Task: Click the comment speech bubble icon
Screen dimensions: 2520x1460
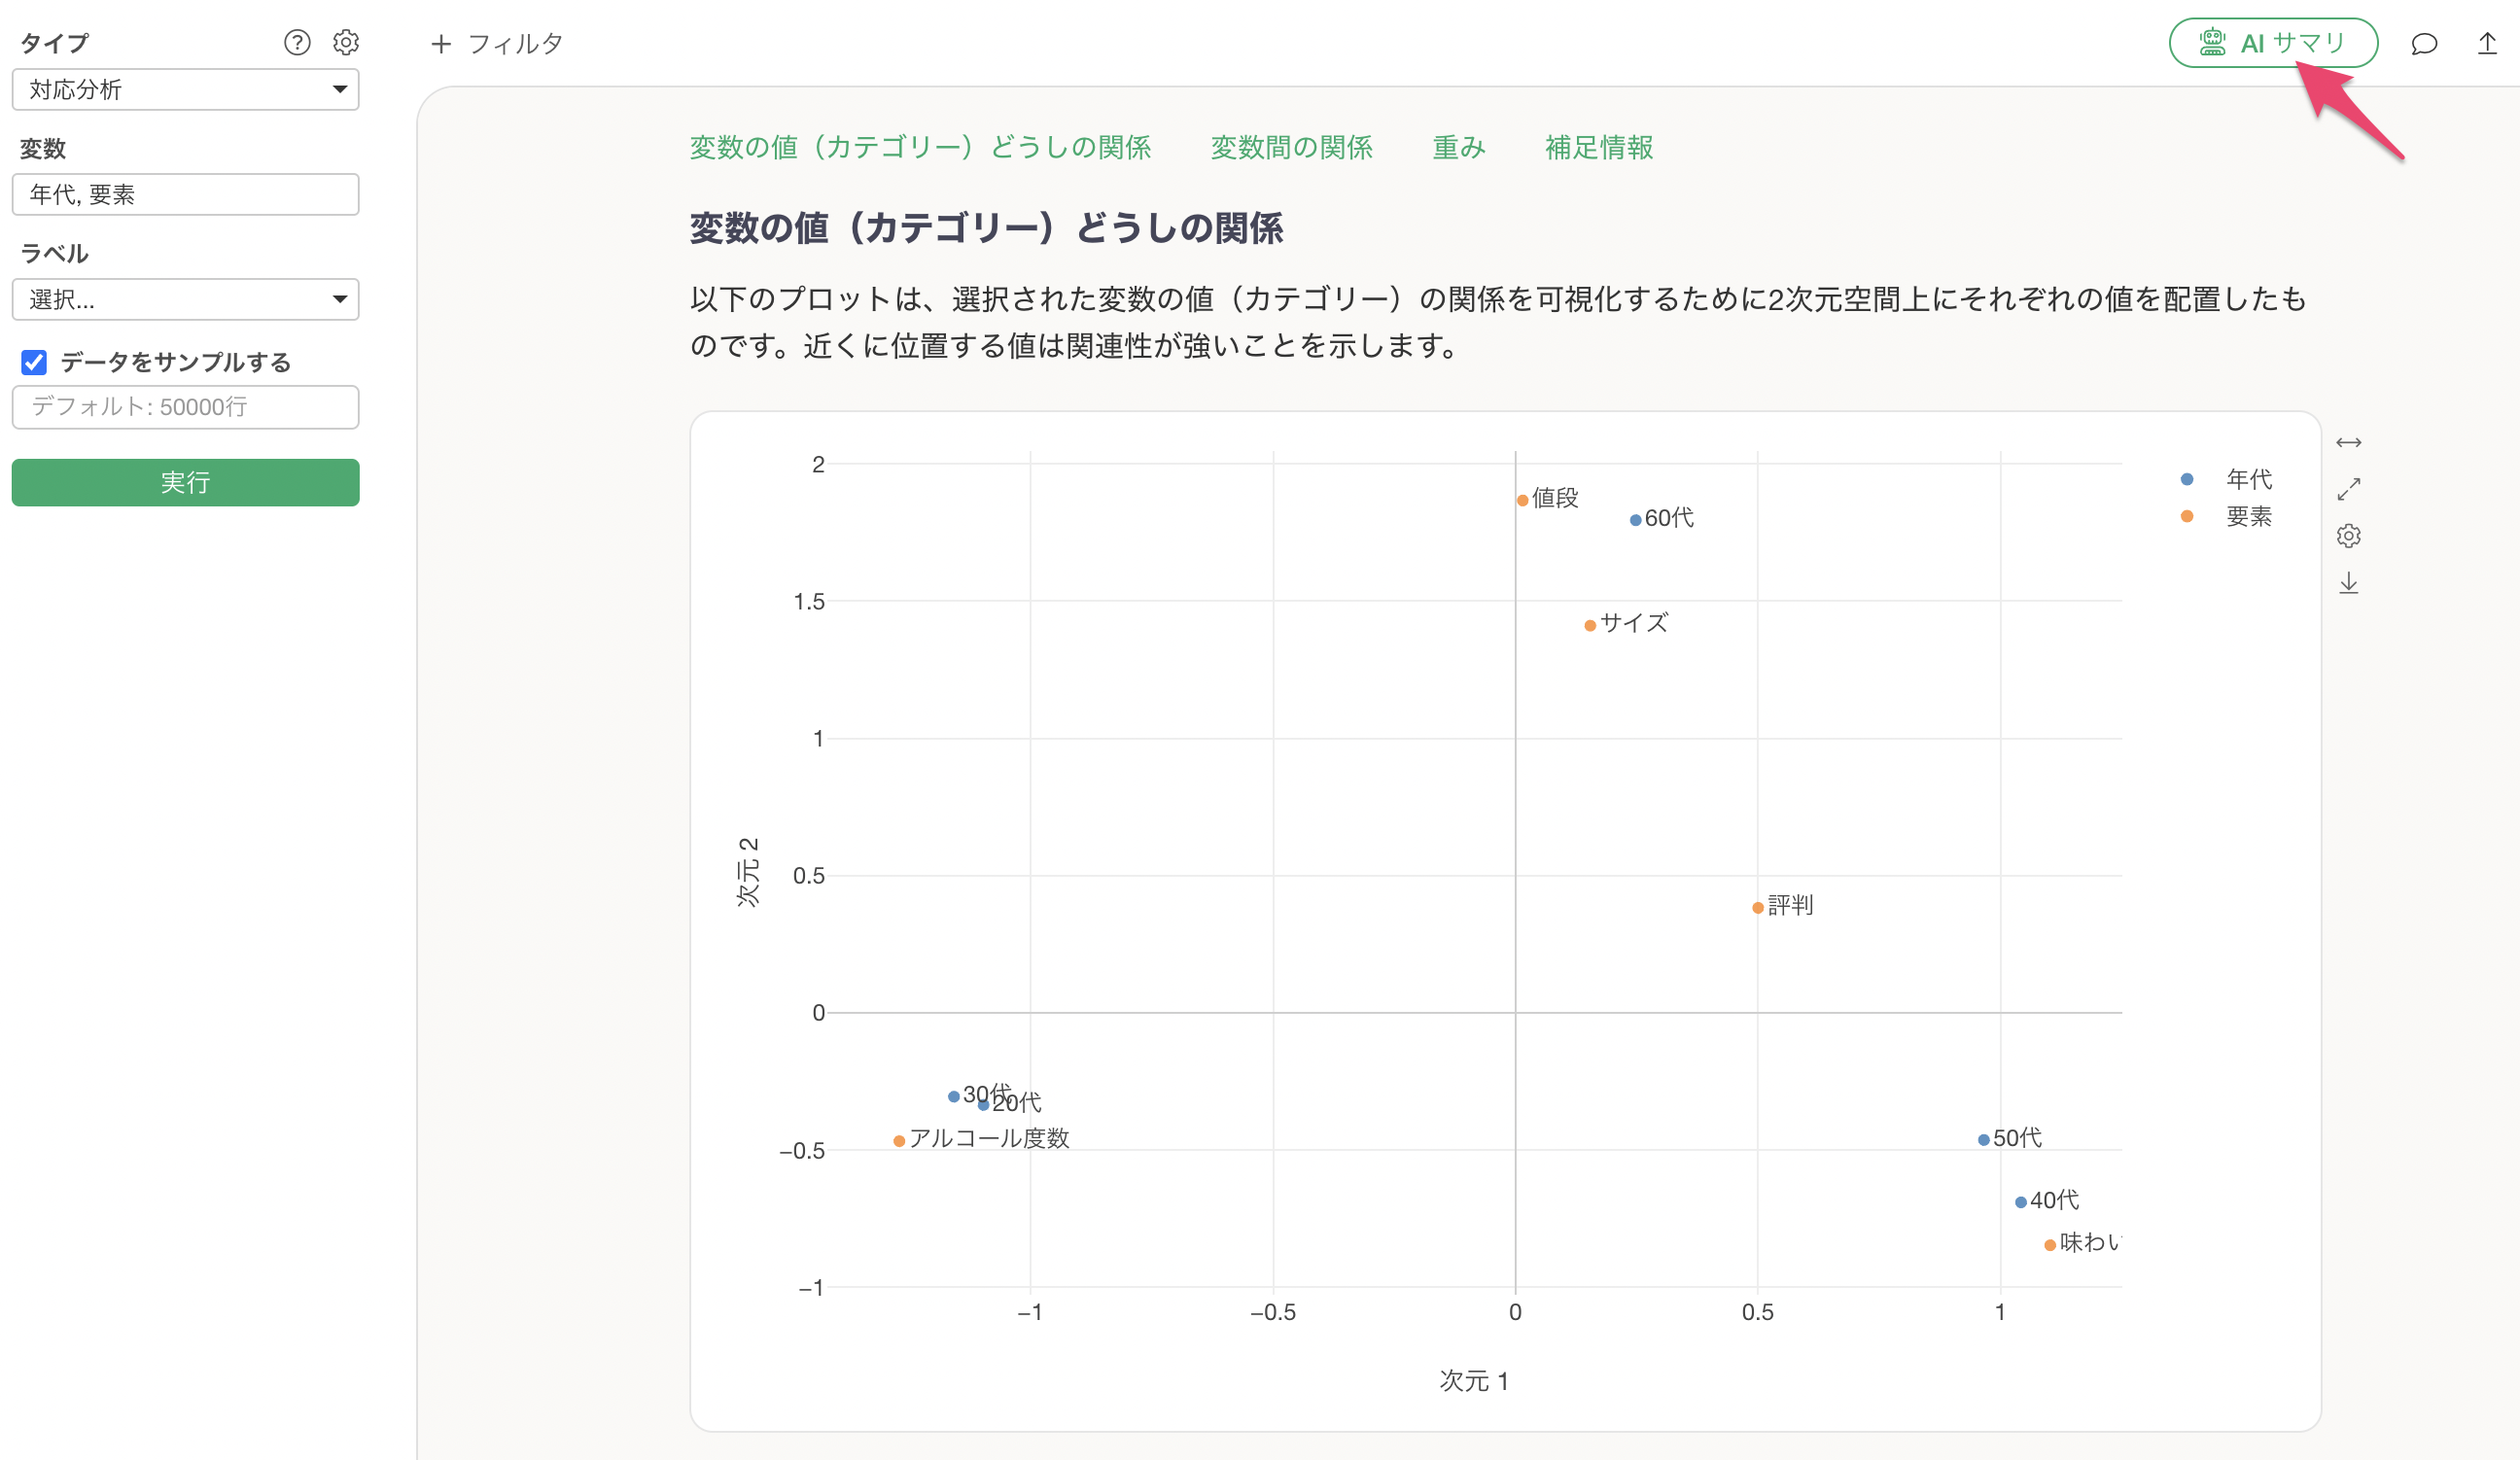Action: tap(2423, 44)
